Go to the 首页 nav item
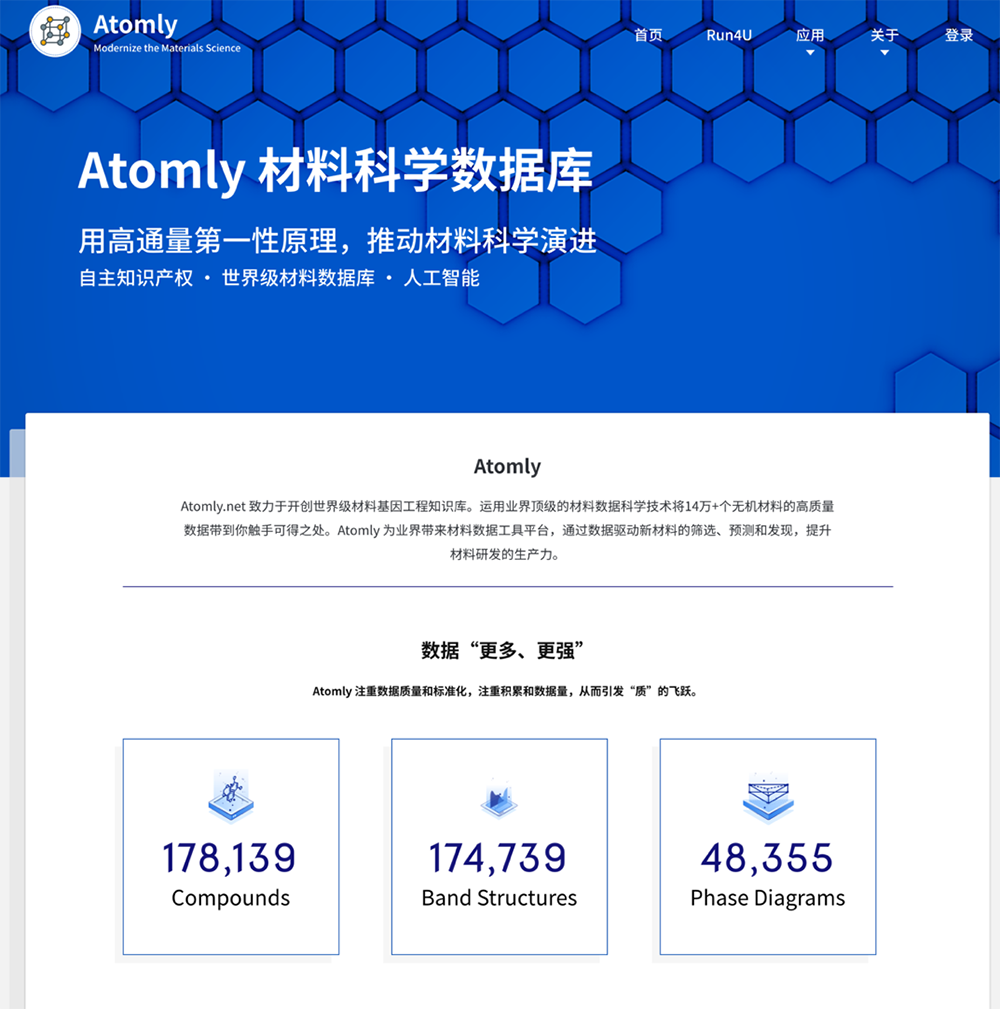Image resolution: width=1000 pixels, height=1009 pixels. click(x=648, y=35)
